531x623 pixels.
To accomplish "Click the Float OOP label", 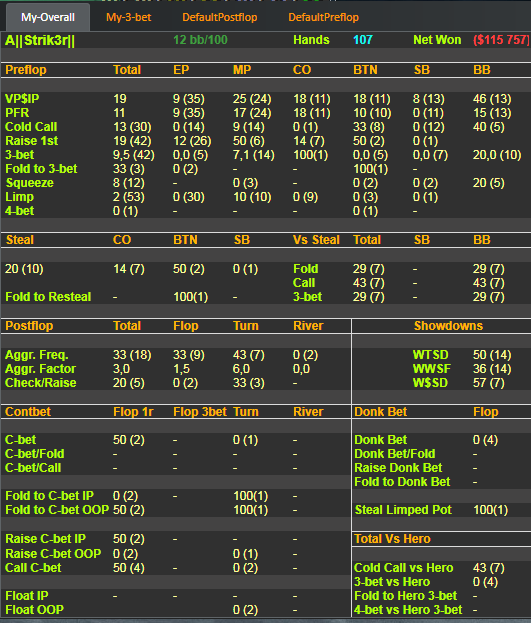I will (x=34, y=609).
